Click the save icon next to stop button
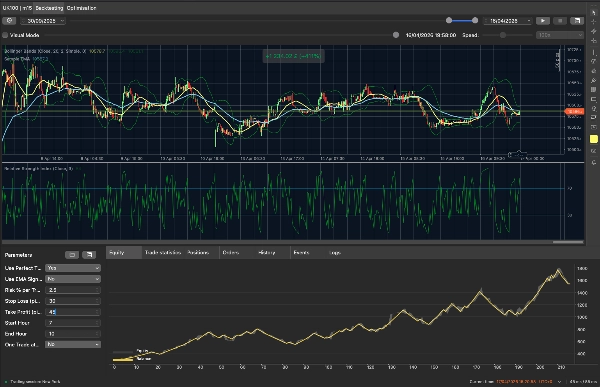This screenshot has width=600, height=387. coord(577,21)
